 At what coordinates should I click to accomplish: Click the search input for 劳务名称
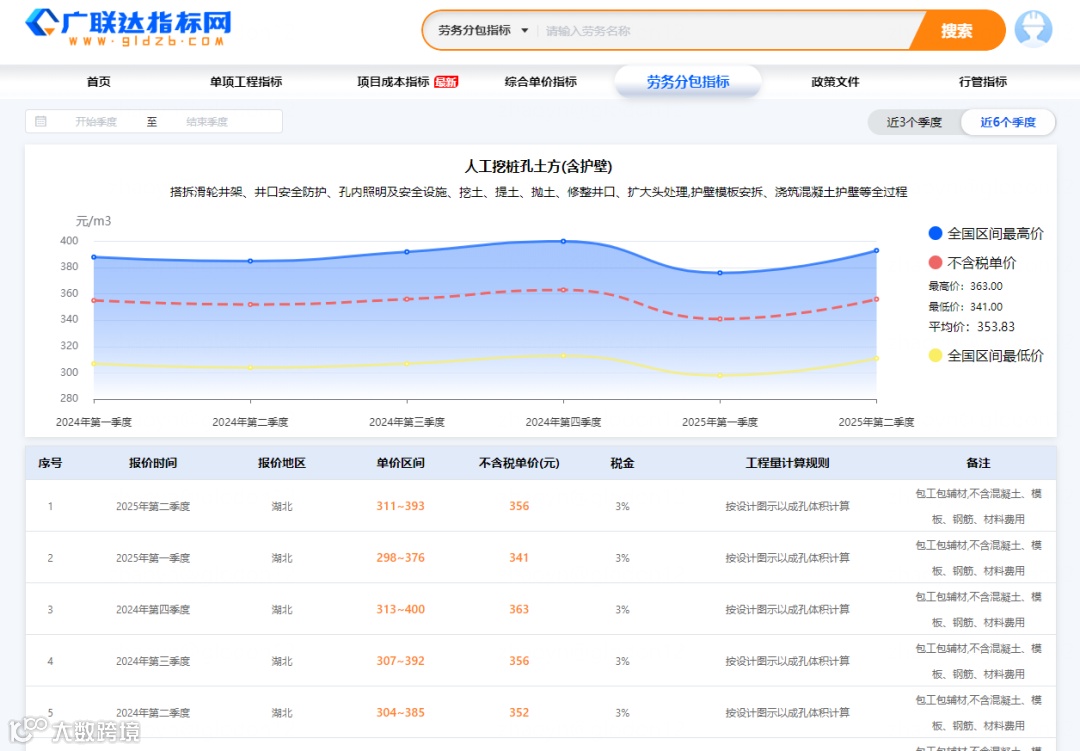coord(723,30)
